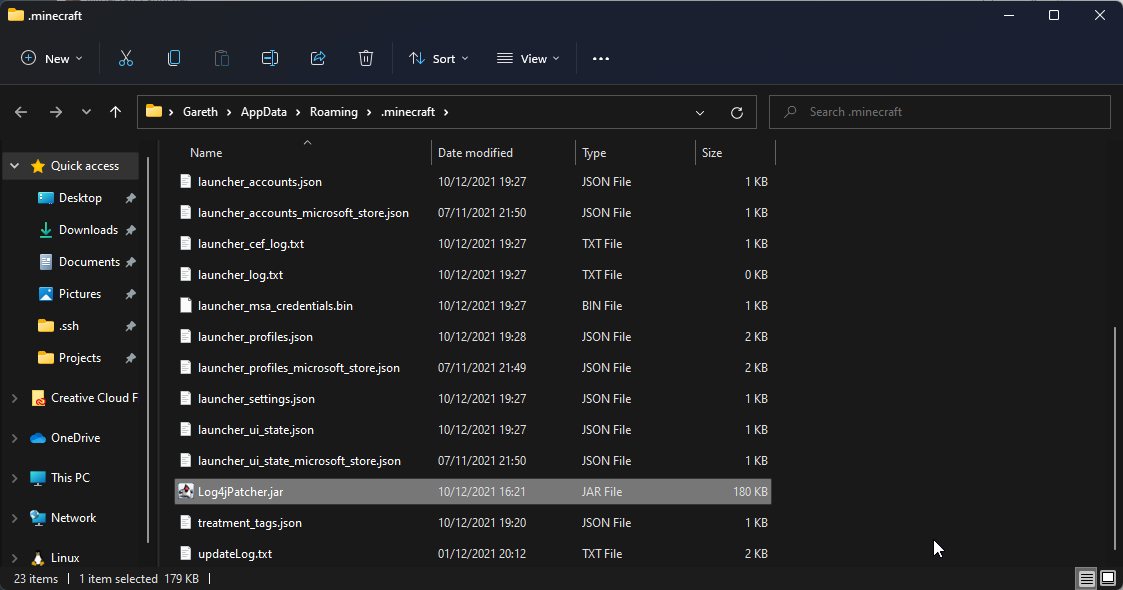Click the Cut scissors icon
Viewport: 1123px width, 590px height.
coord(125,59)
